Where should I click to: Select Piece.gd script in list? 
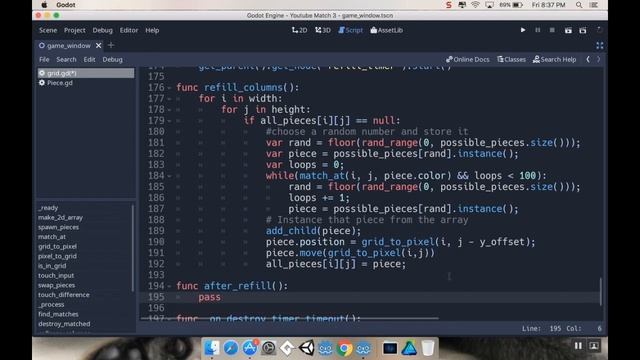[86, 83]
